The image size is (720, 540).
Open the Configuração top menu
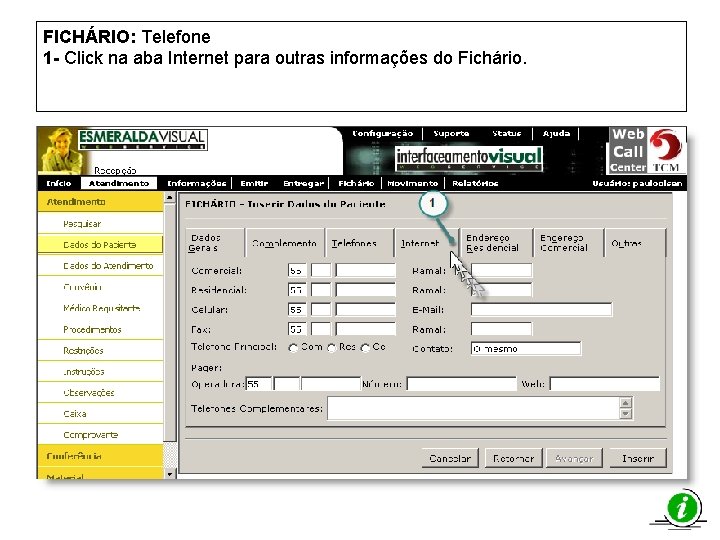pos(382,134)
